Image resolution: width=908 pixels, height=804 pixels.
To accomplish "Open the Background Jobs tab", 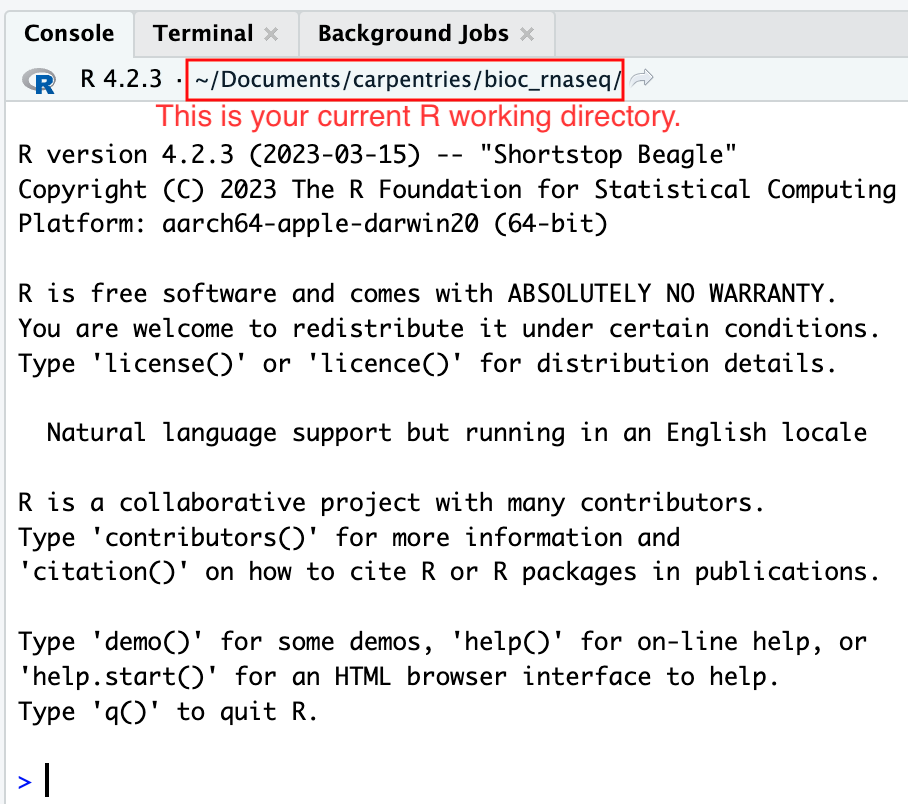I will [x=412, y=33].
